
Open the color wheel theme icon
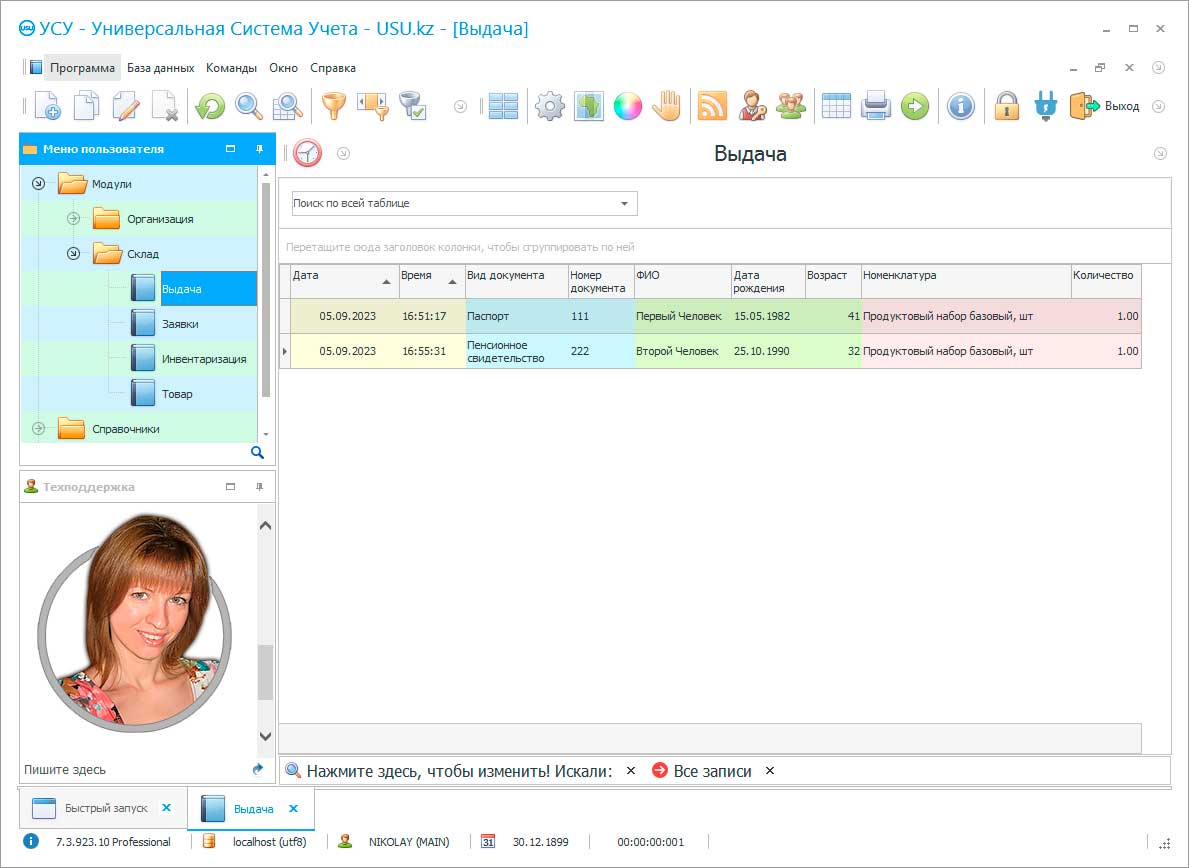point(628,106)
